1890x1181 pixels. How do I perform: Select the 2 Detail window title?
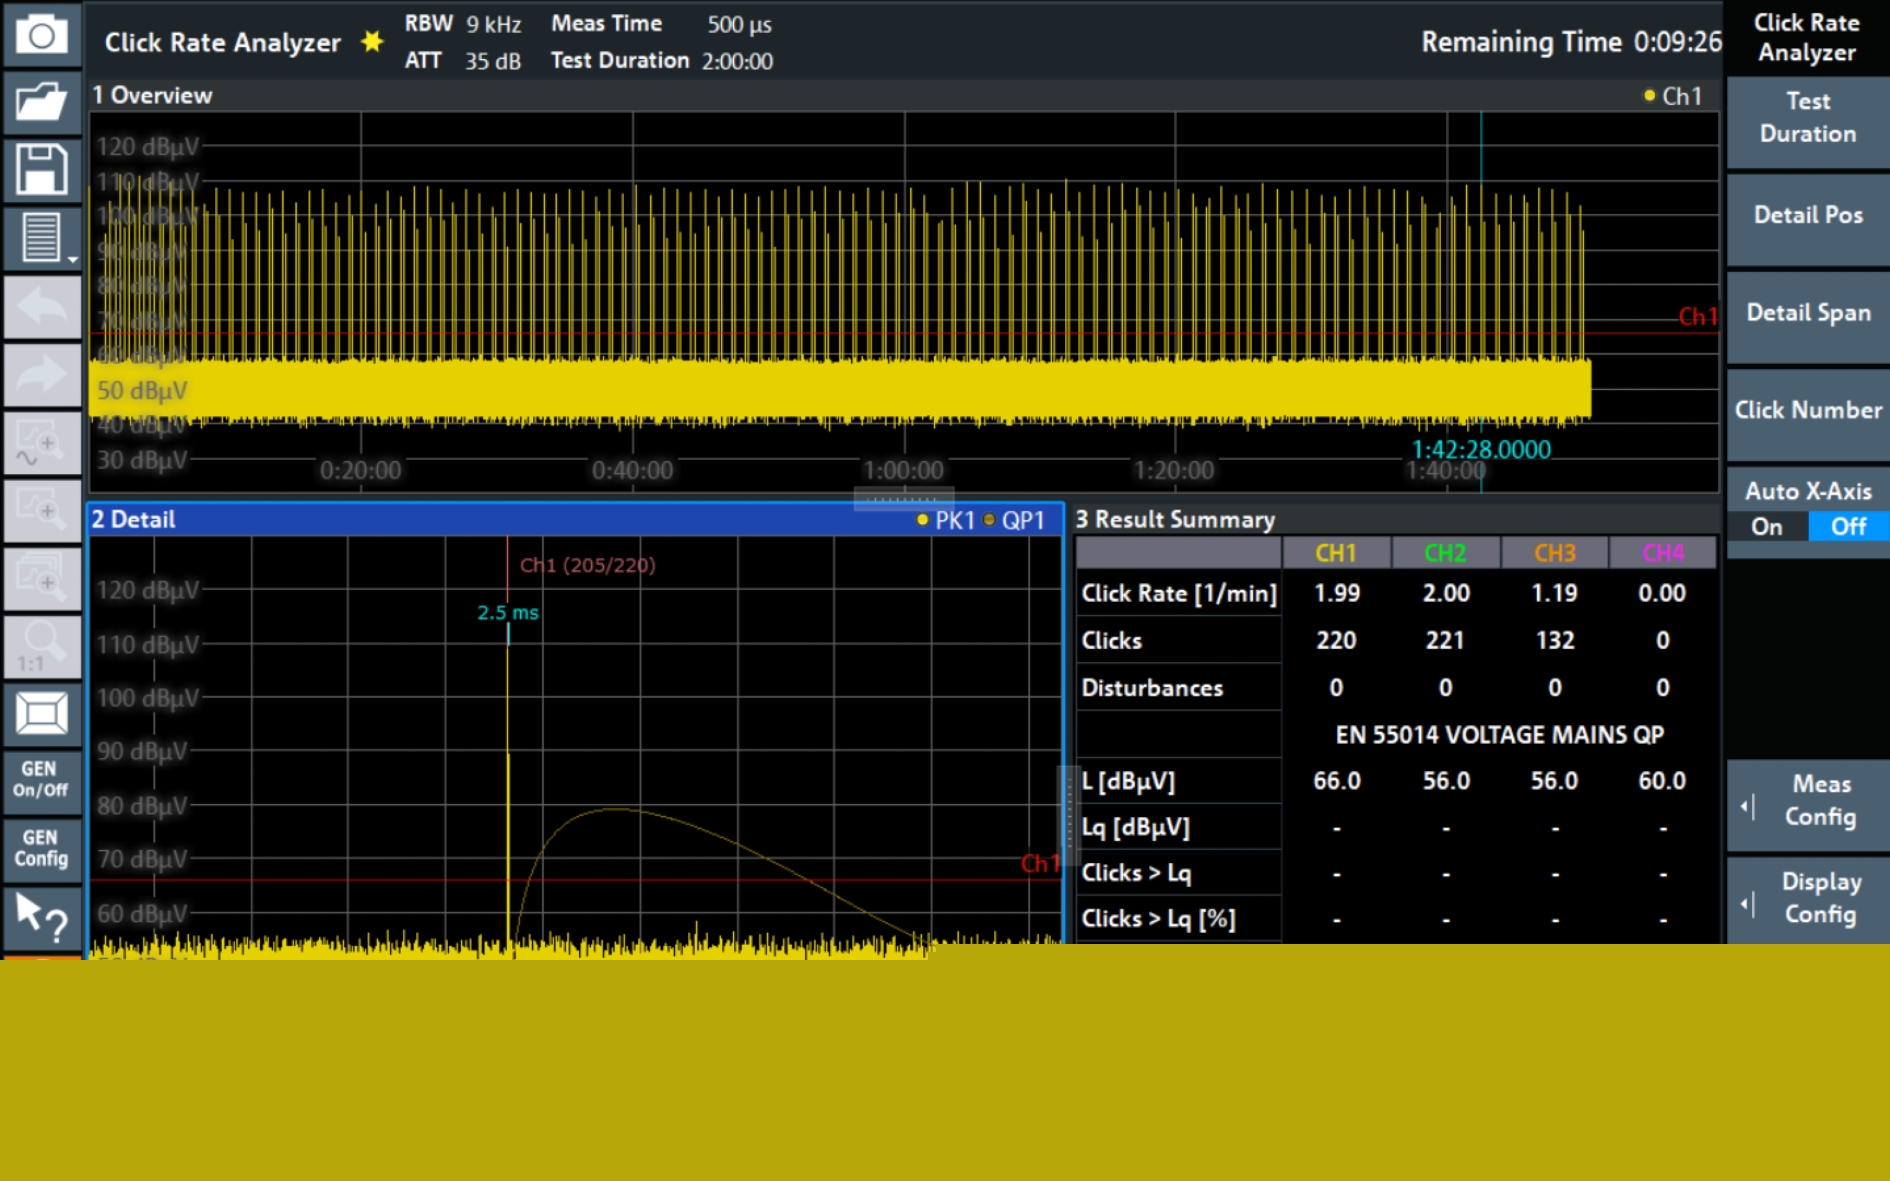point(133,519)
